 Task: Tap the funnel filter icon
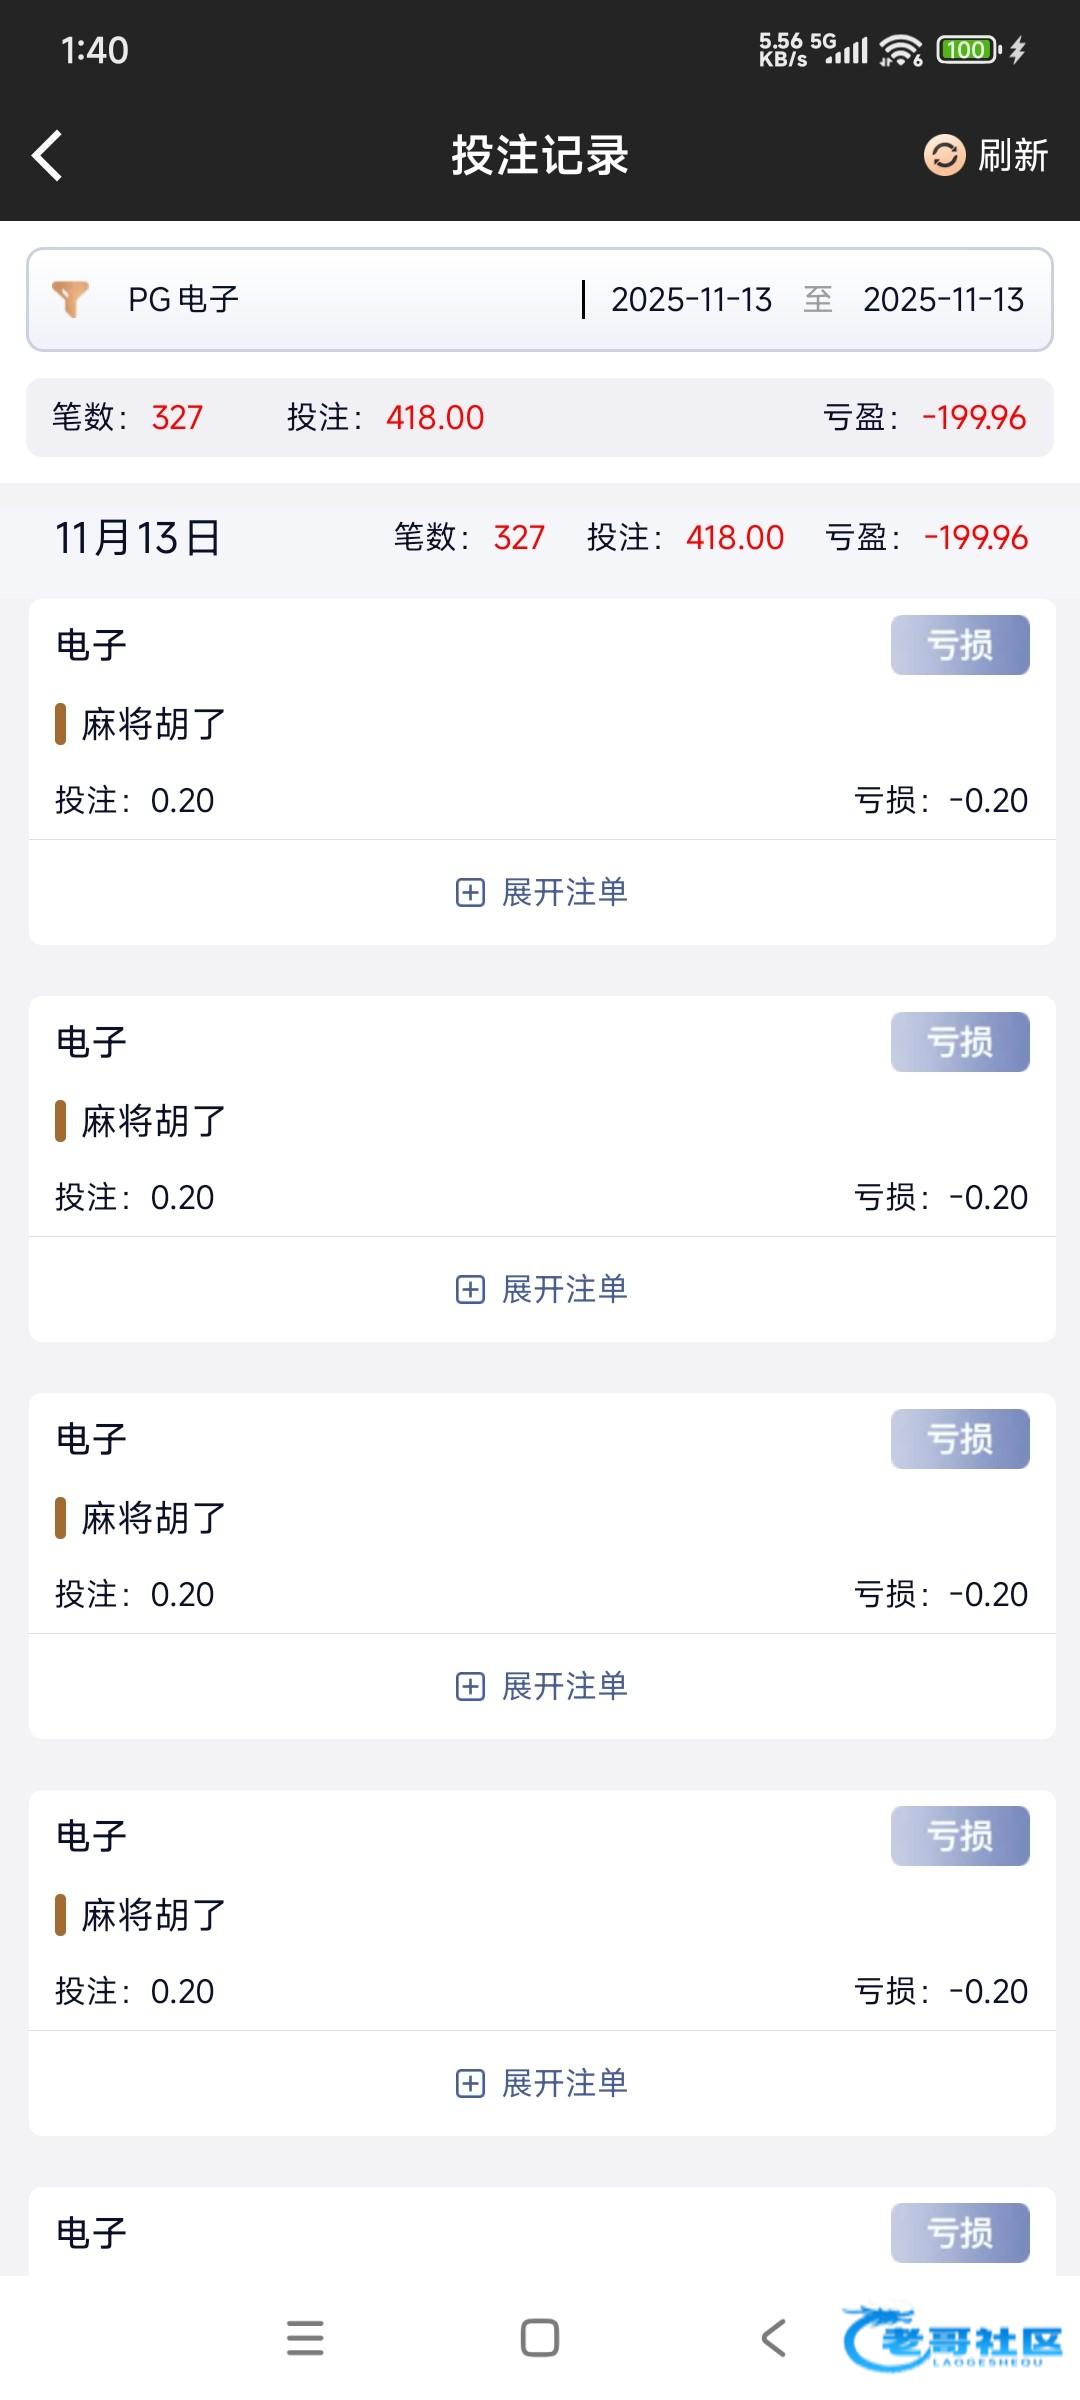pos(71,299)
